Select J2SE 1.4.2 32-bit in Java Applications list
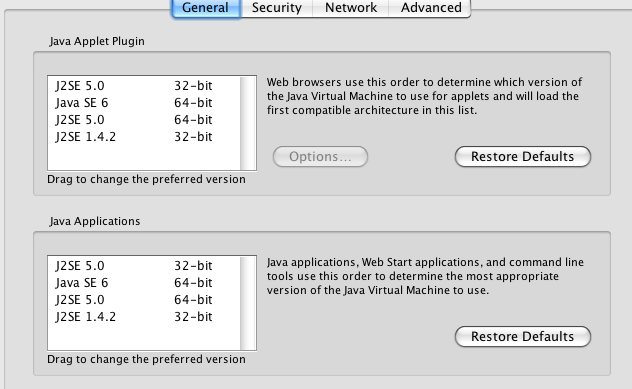This screenshot has height=389, width=632. point(144,317)
